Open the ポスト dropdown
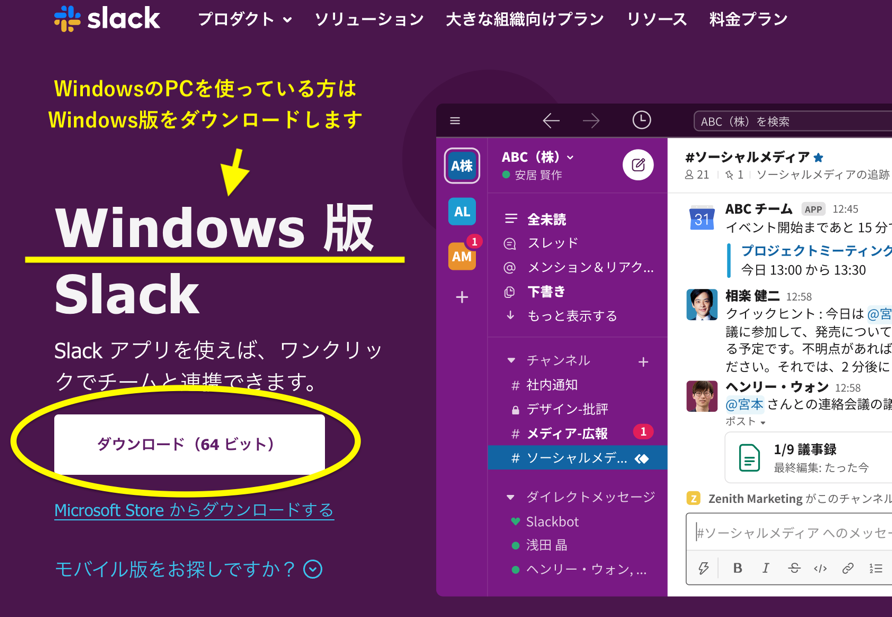This screenshot has height=617, width=892. [x=745, y=421]
